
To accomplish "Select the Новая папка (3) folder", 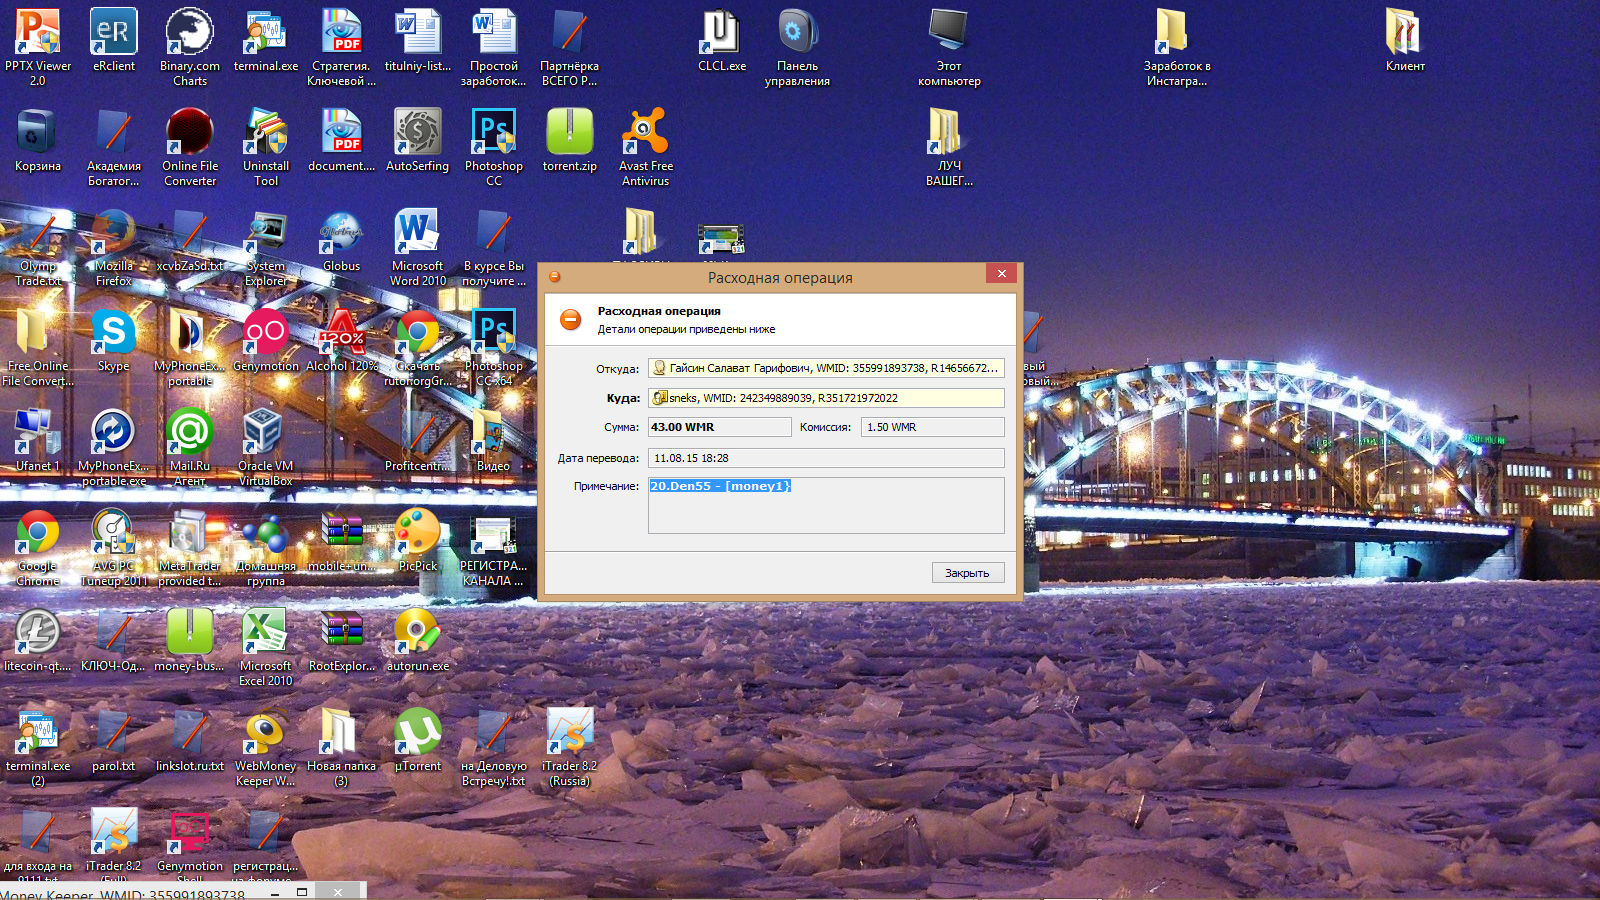I will pyautogui.click(x=342, y=746).
